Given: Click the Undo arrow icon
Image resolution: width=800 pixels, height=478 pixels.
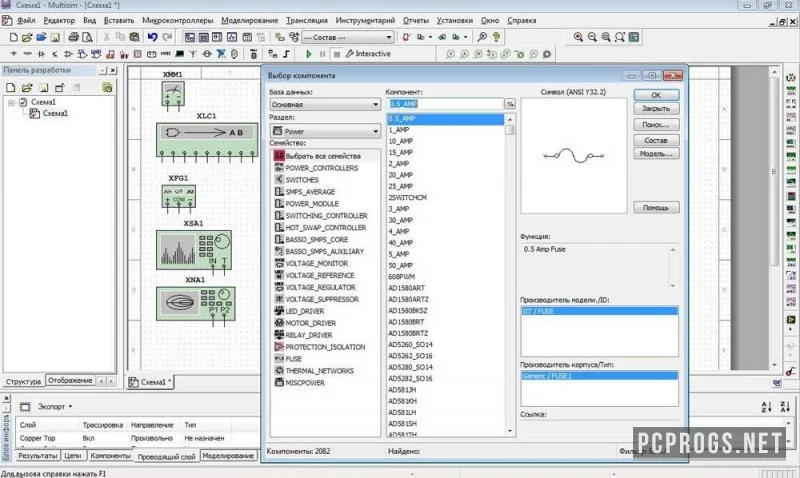Looking at the screenshot, I should pos(153,37).
